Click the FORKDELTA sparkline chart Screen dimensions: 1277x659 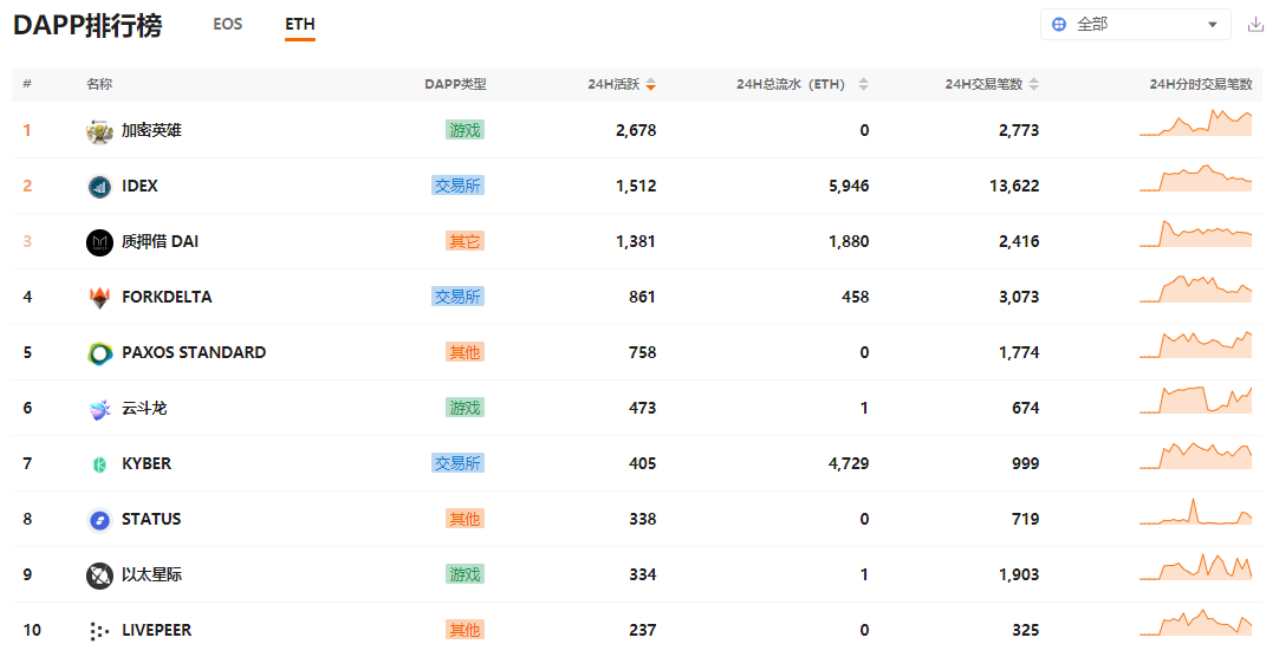pyautogui.click(x=1196, y=288)
